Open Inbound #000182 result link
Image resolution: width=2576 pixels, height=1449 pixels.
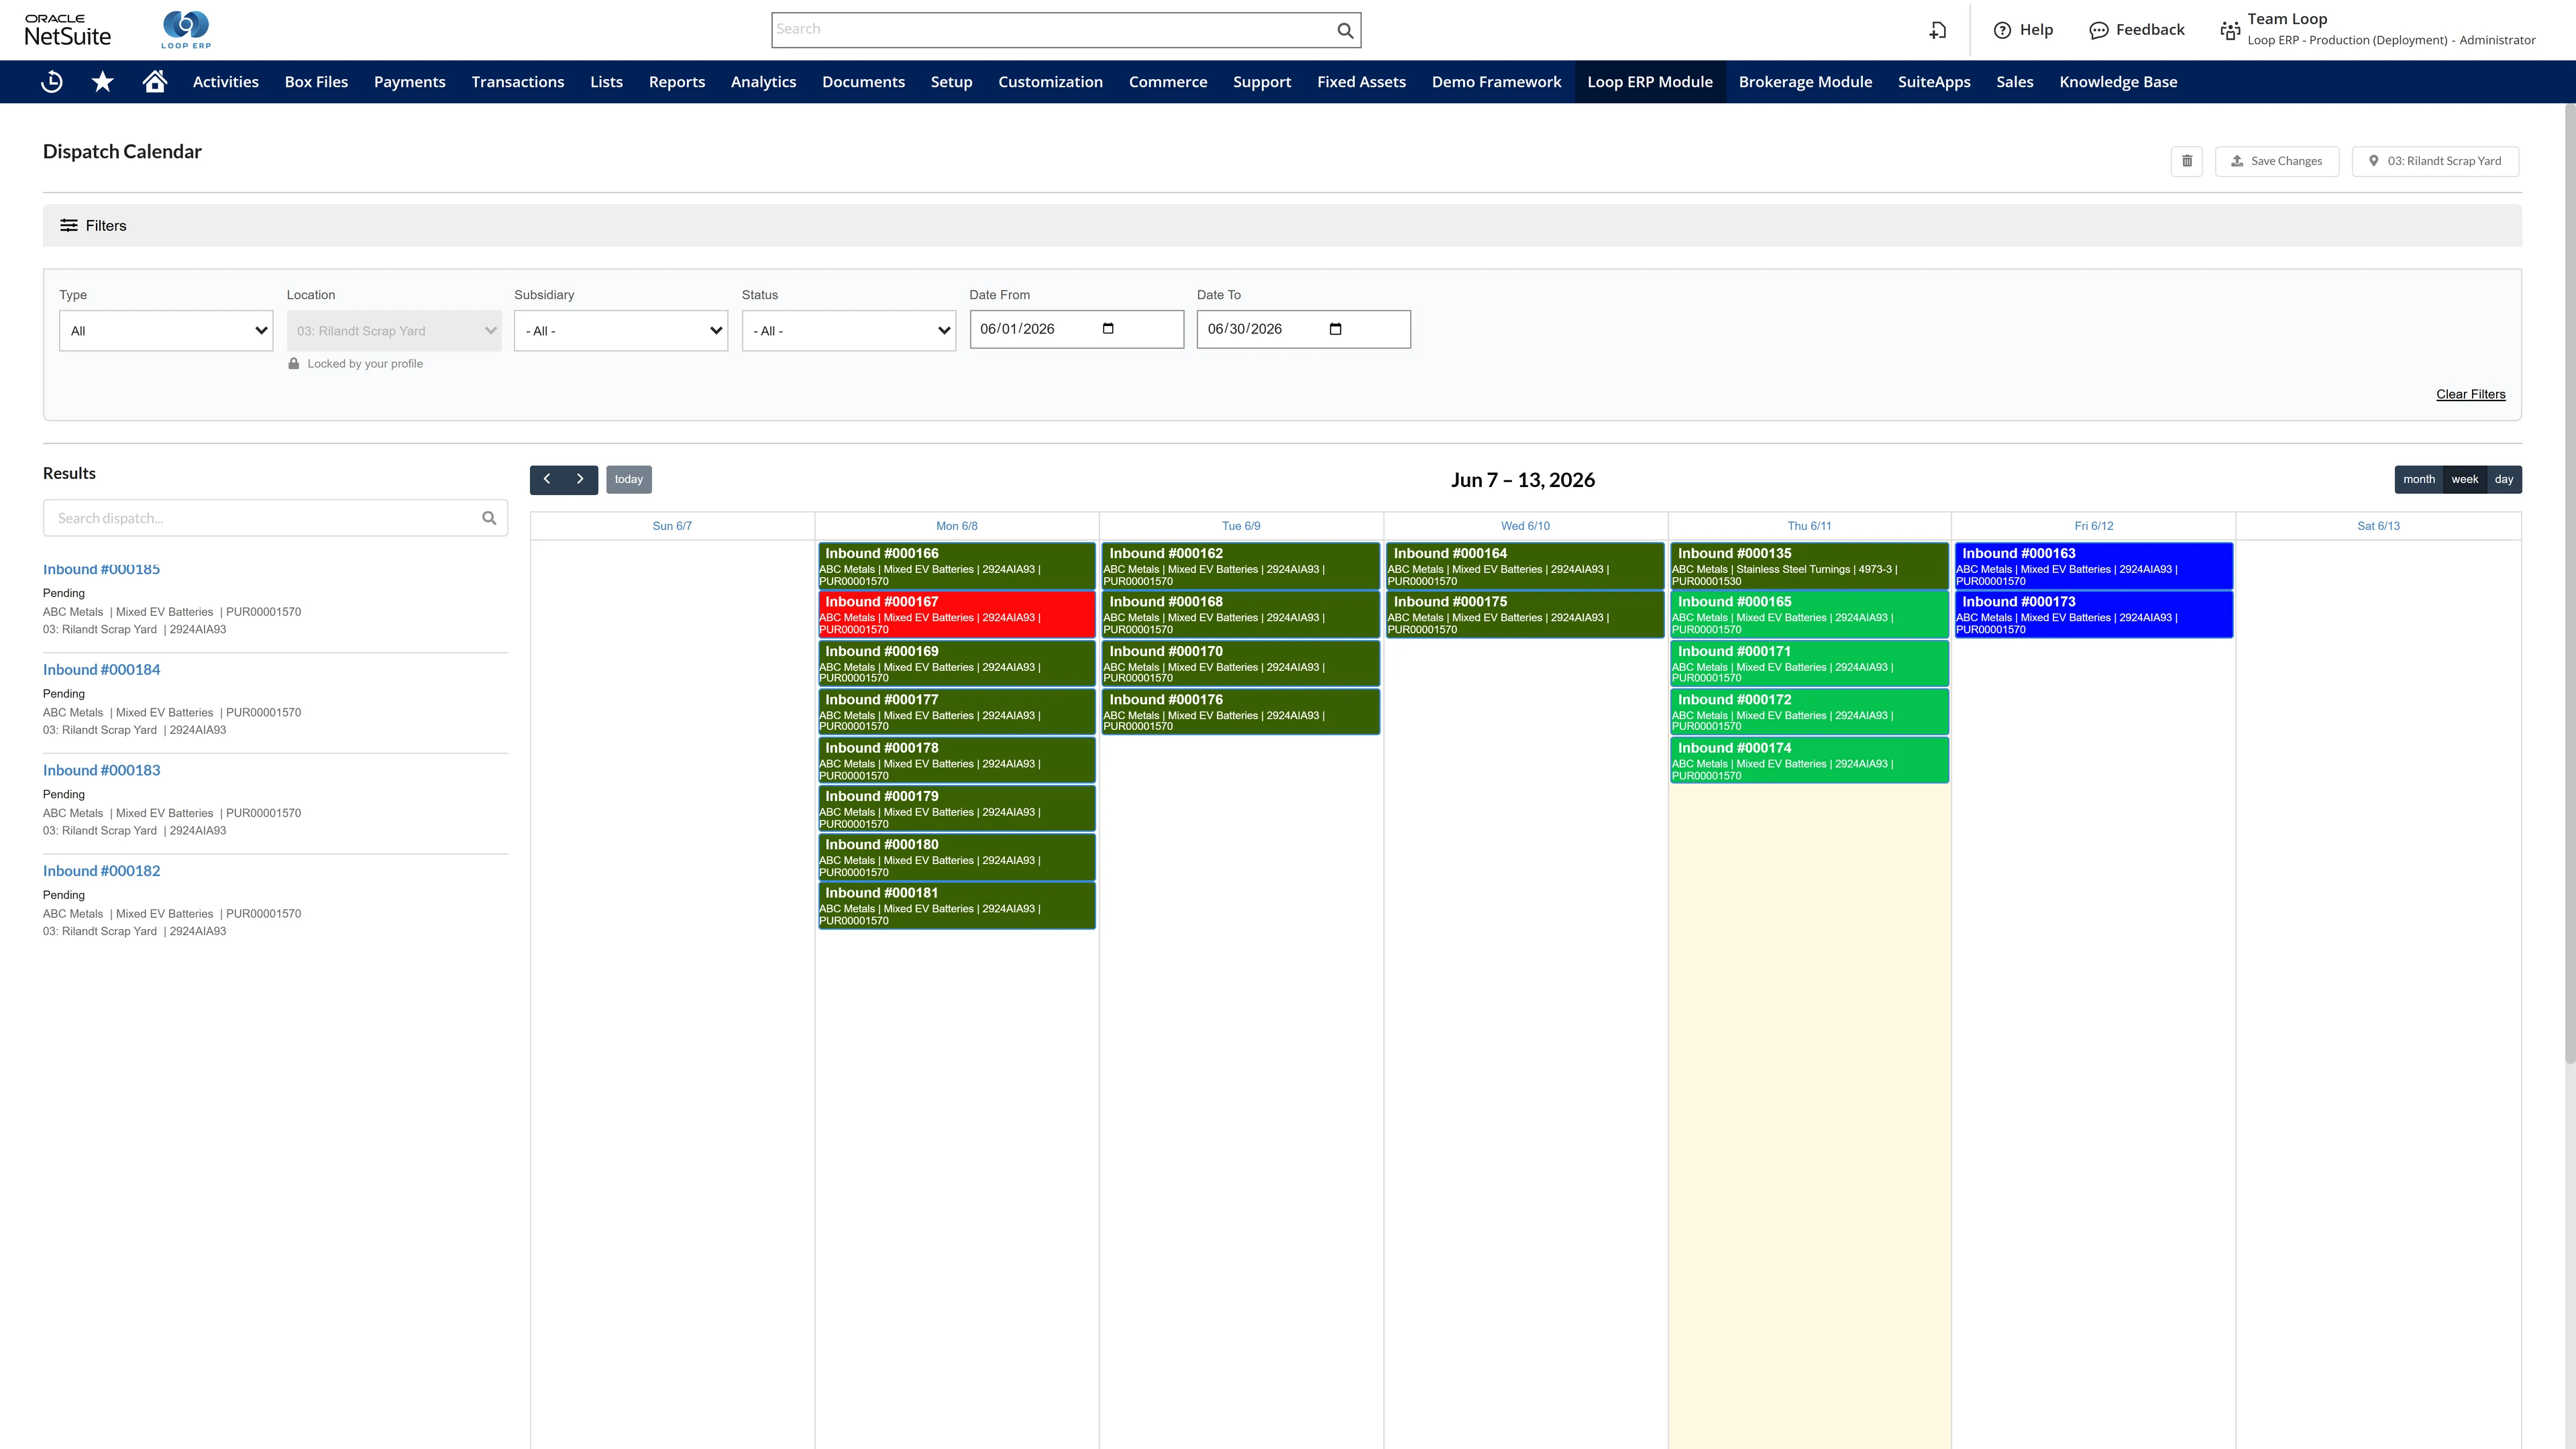point(101,871)
